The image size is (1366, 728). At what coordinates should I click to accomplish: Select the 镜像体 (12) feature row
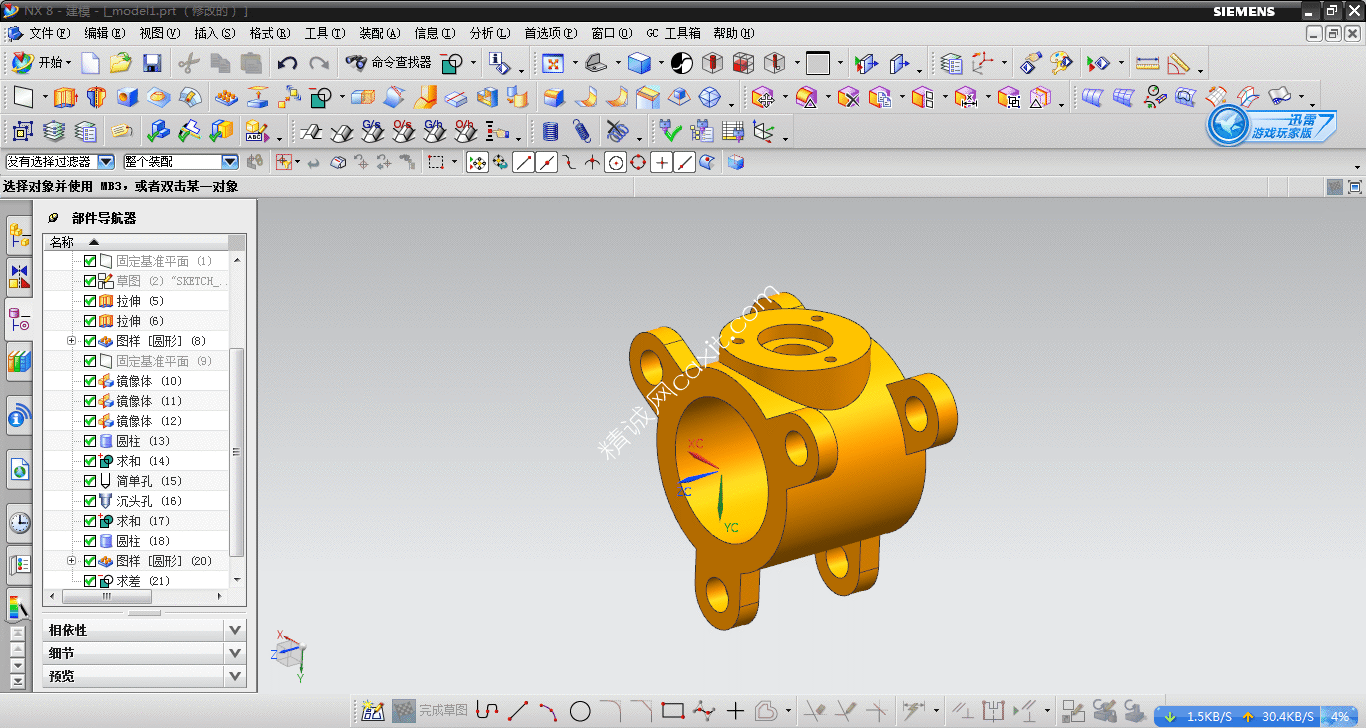[137, 421]
